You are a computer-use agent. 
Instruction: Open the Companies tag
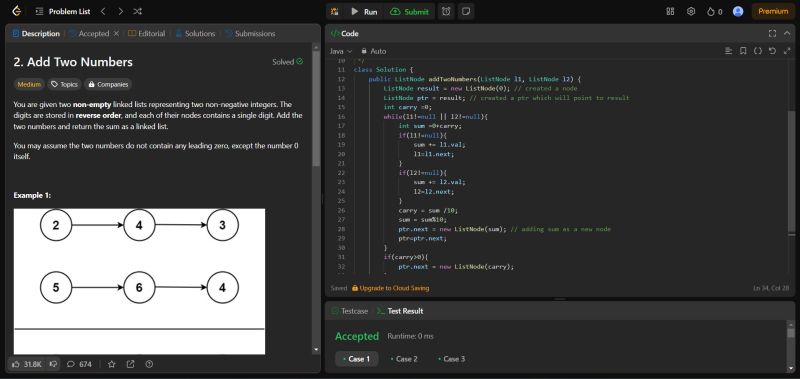point(108,84)
